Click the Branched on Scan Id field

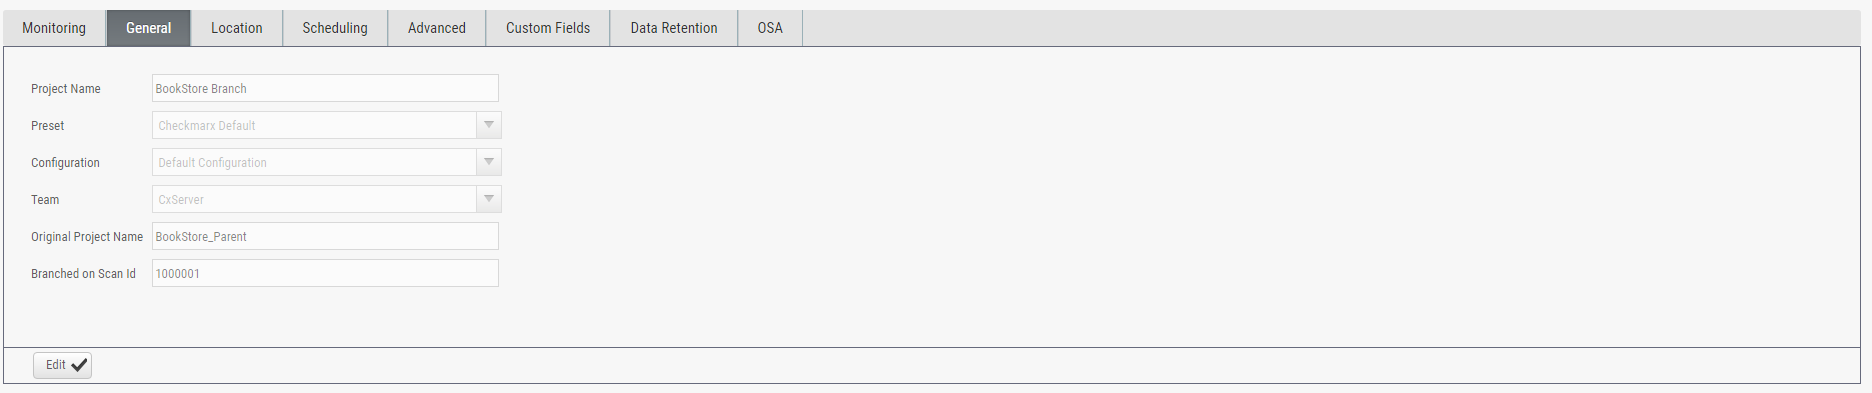tap(325, 273)
